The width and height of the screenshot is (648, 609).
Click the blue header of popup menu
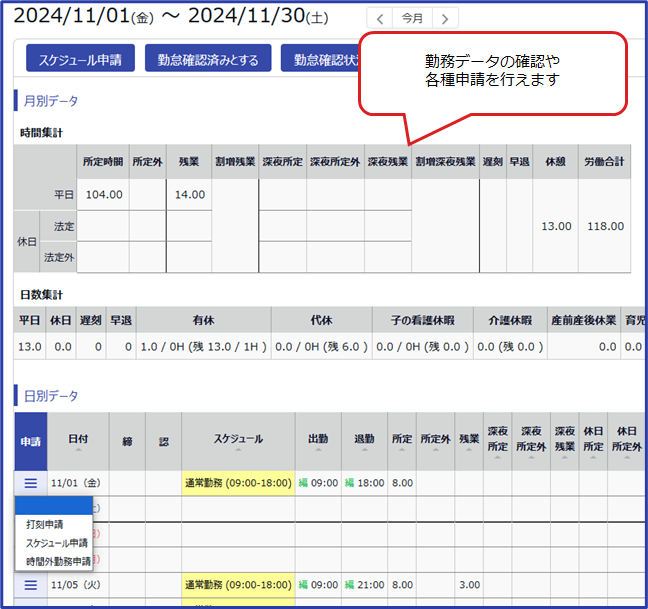54,506
